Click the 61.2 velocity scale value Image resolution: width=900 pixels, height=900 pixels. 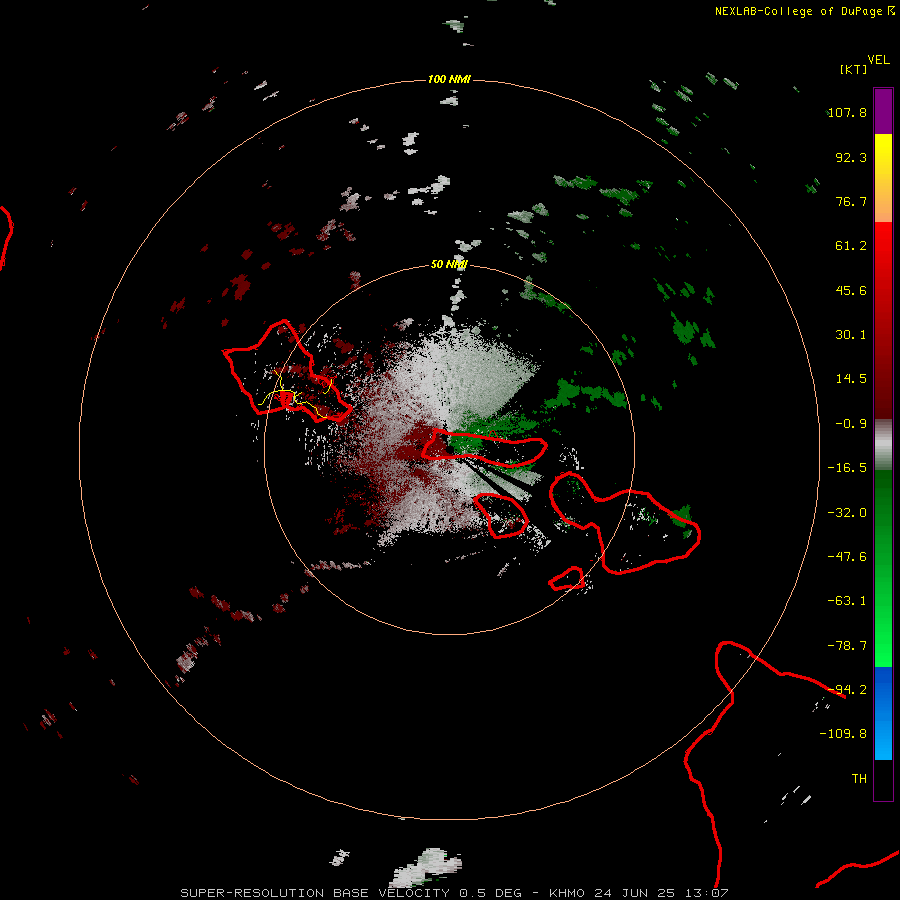[851, 246]
